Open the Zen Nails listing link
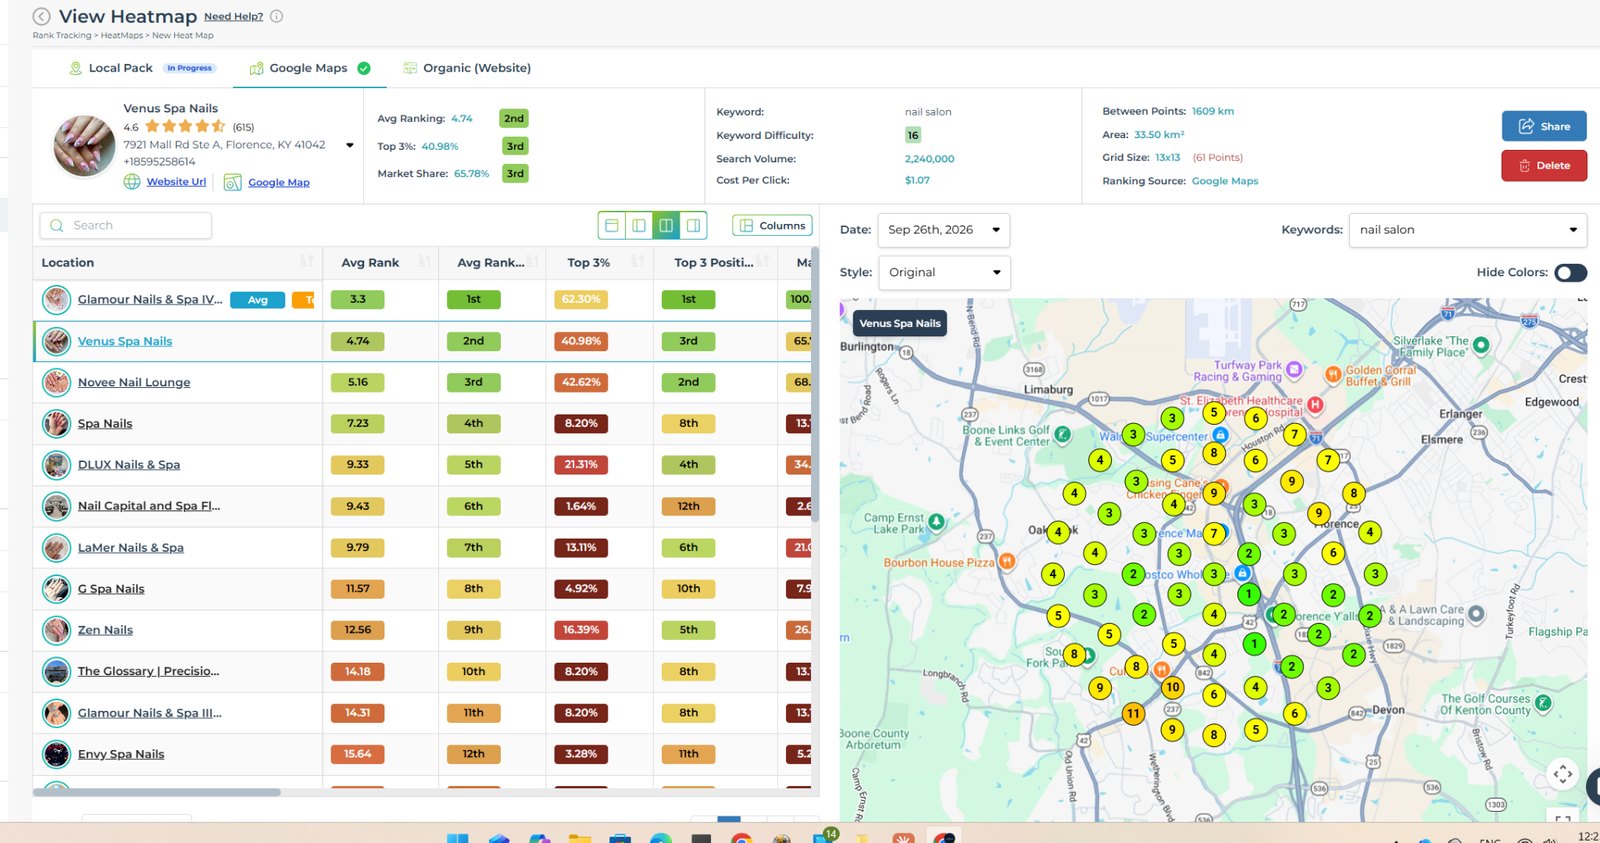Screen dimensions: 1600x843 (105, 630)
